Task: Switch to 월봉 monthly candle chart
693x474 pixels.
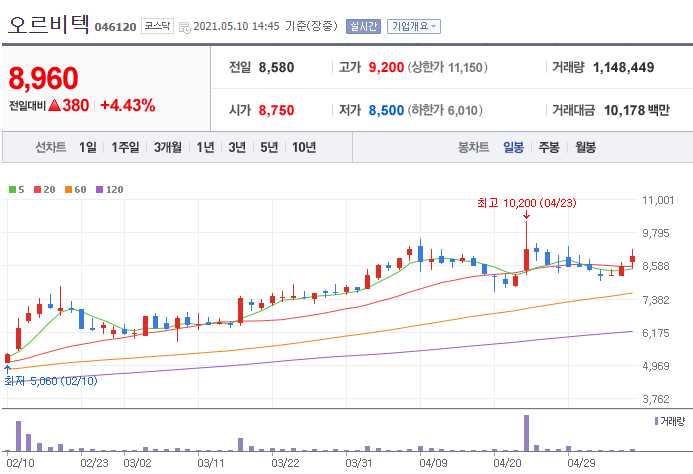Action: point(585,147)
